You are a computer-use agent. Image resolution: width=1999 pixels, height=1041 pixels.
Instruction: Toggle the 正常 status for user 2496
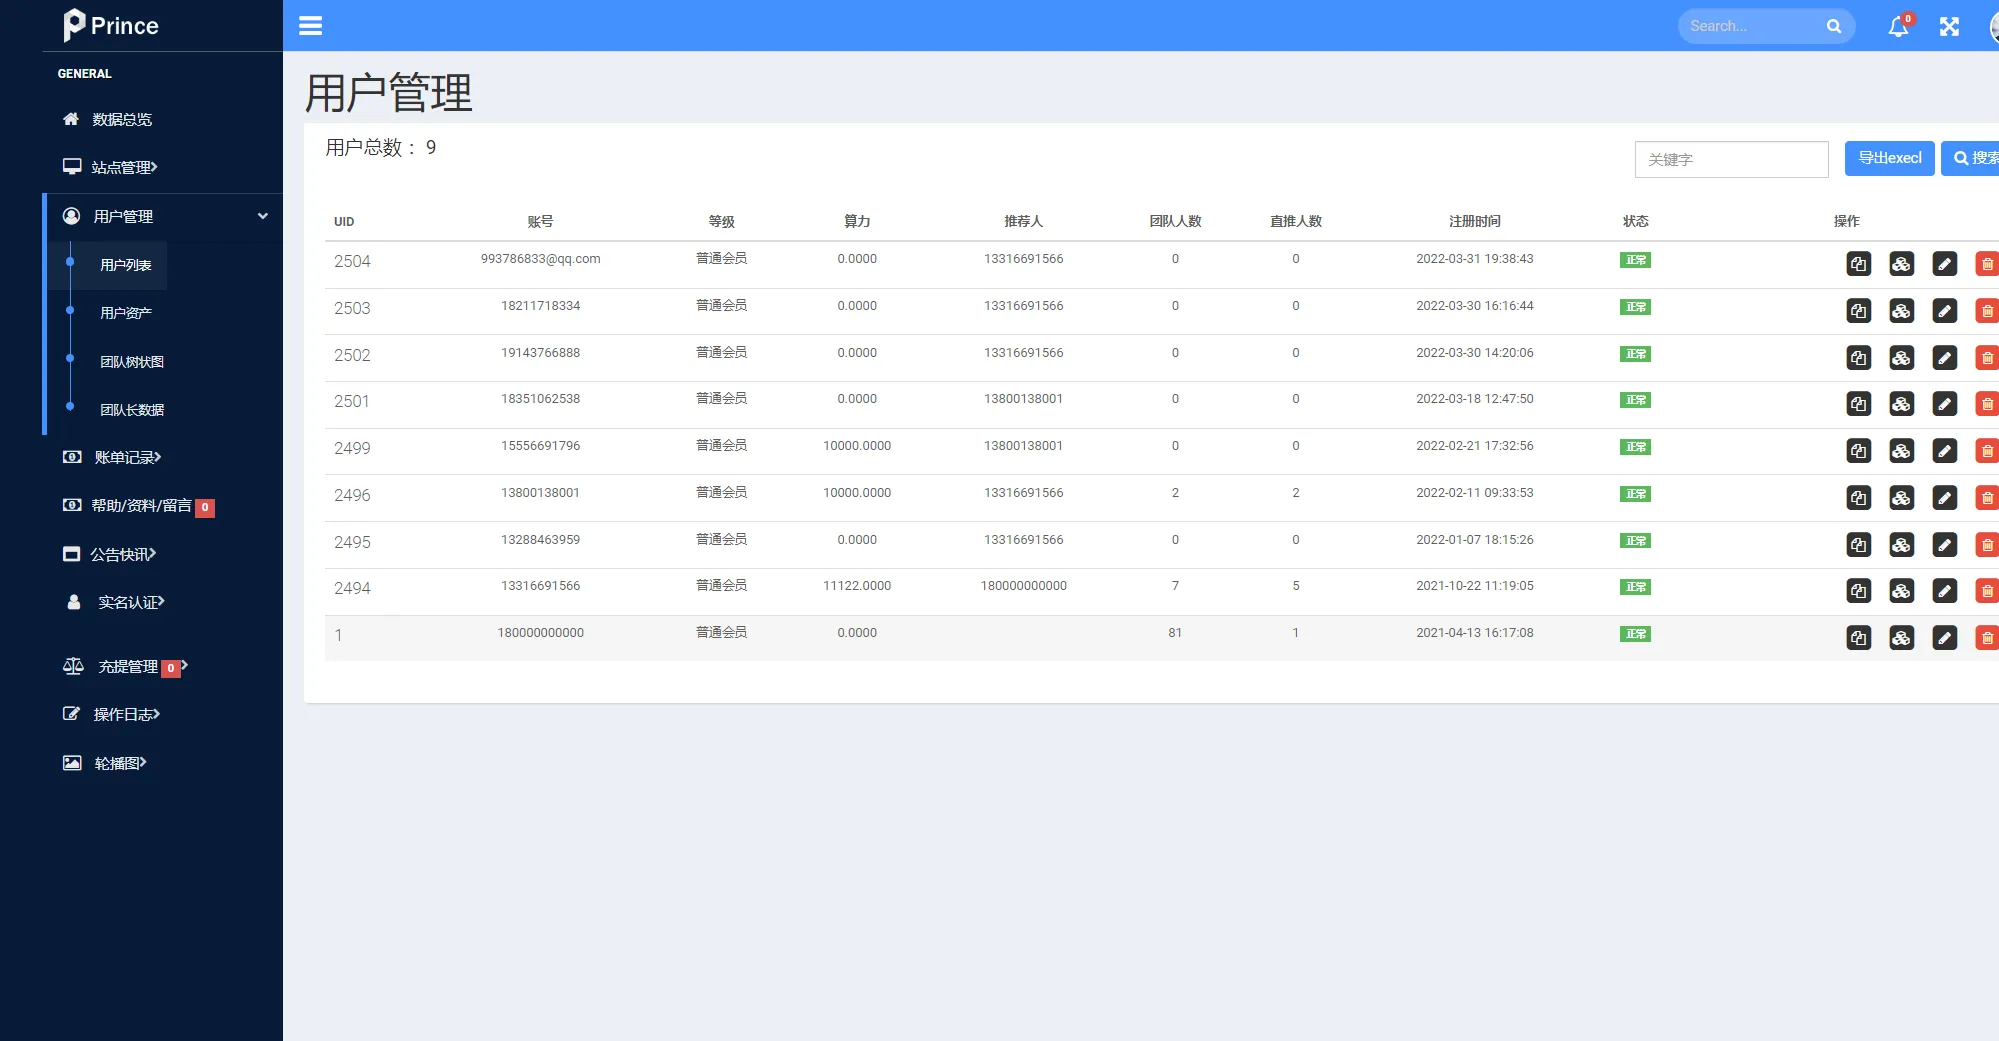(x=1635, y=493)
